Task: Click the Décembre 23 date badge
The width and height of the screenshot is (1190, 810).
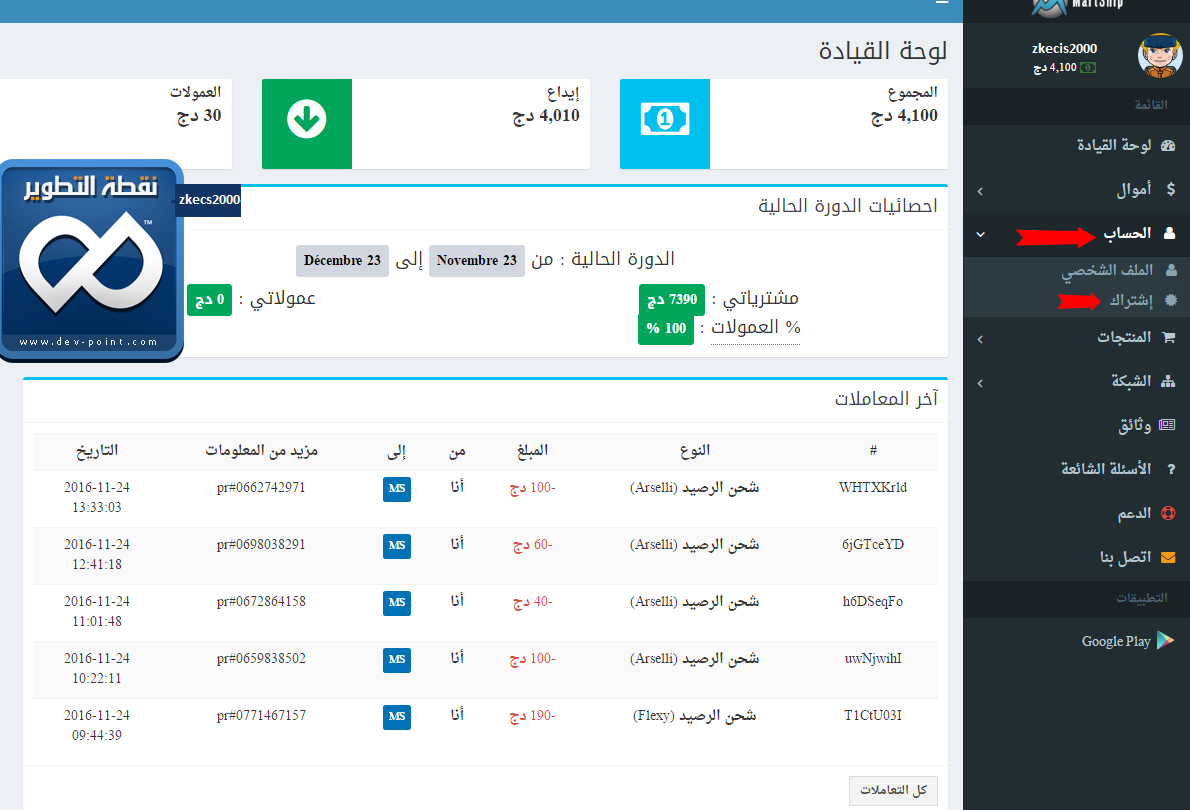Action: pos(342,260)
